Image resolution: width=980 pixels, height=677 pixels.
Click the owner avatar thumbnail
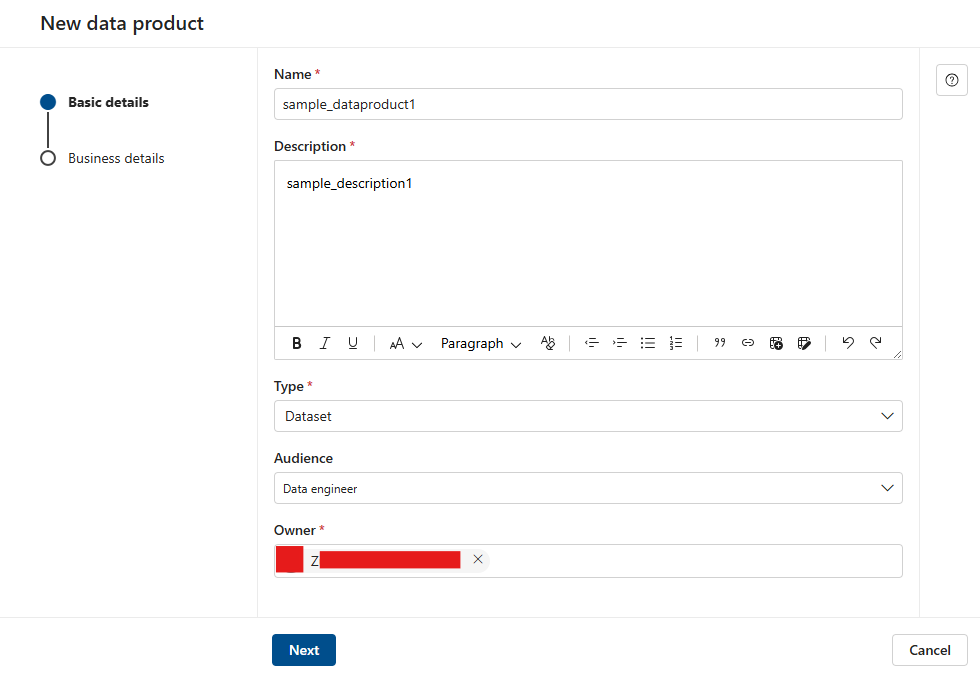pos(289,559)
